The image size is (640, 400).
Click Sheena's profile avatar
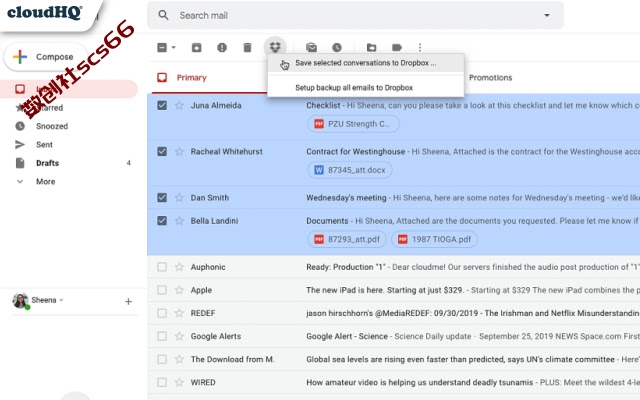pos(20,301)
